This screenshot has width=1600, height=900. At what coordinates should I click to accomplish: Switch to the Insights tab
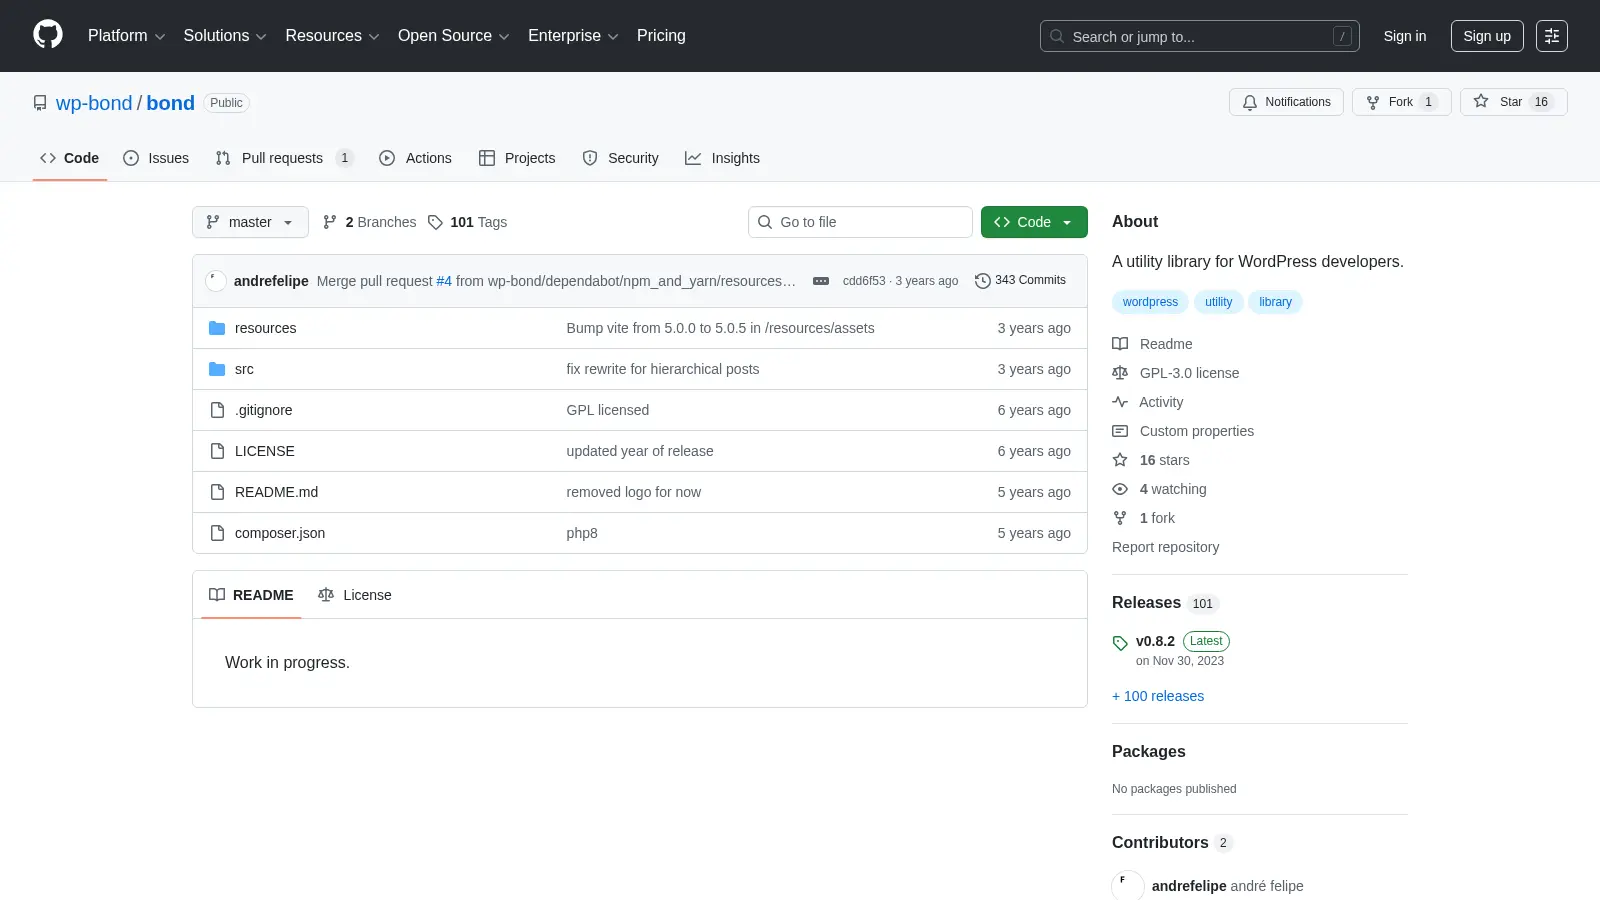coord(722,158)
